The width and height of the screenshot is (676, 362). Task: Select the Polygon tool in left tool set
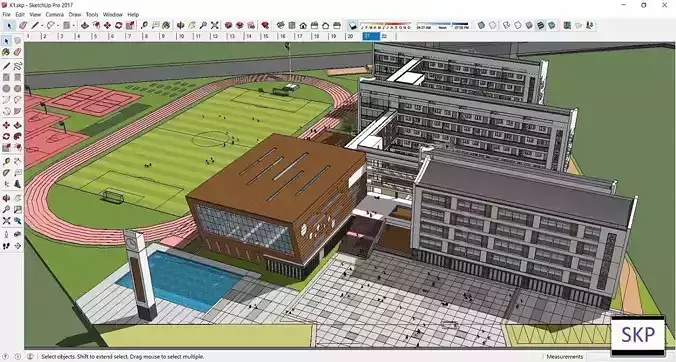click(17, 88)
